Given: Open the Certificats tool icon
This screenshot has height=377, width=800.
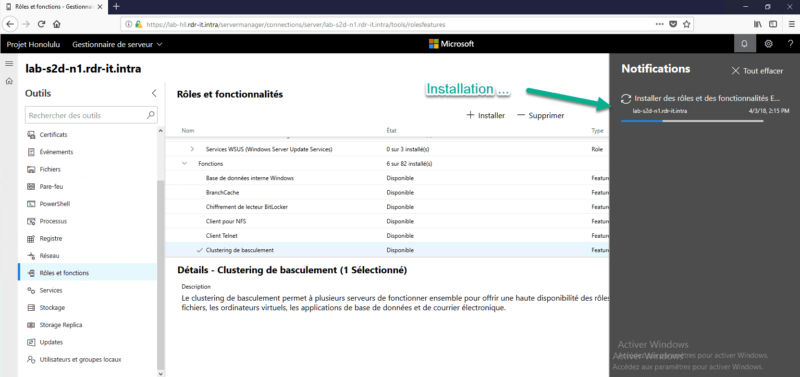Looking at the screenshot, I should point(30,135).
